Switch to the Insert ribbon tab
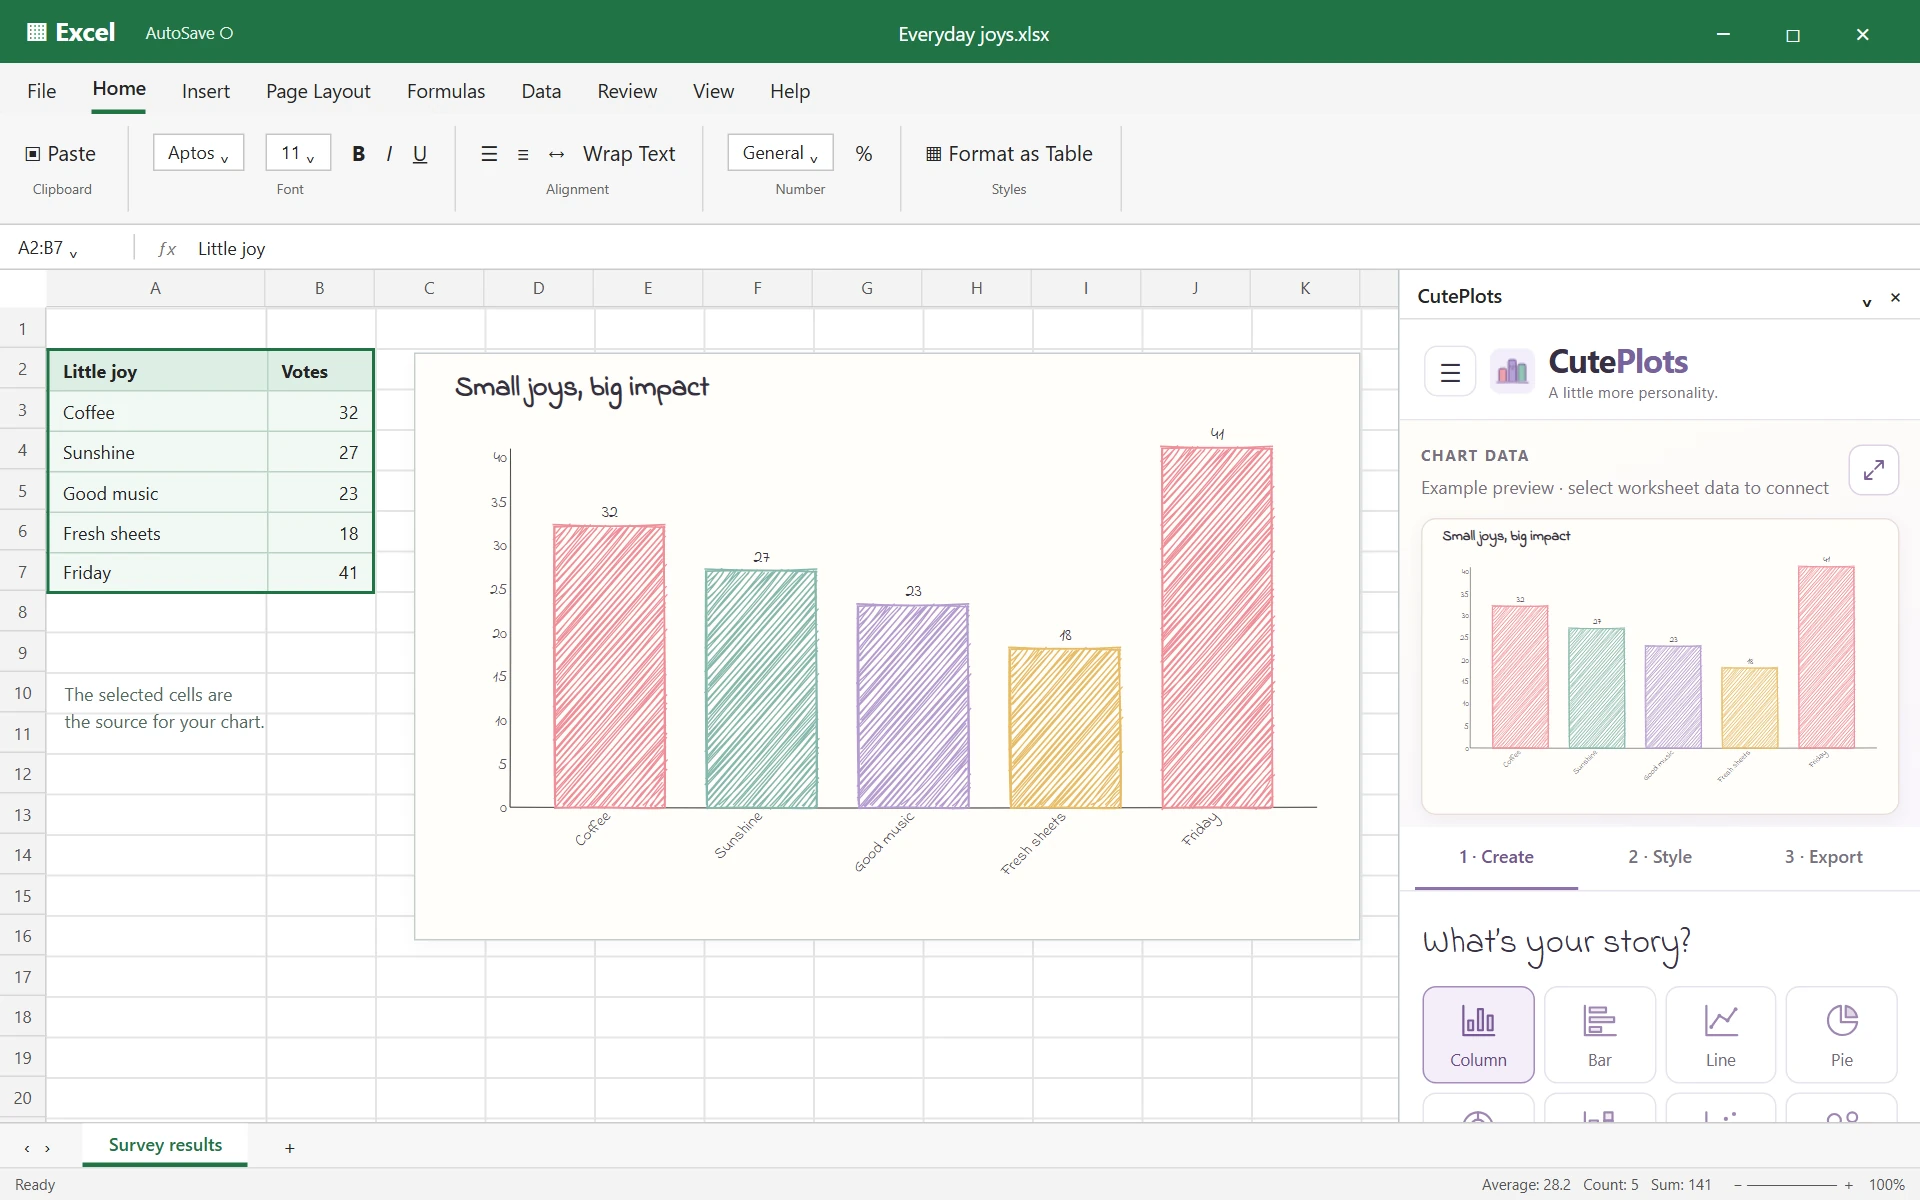This screenshot has width=1920, height=1200. click(206, 91)
